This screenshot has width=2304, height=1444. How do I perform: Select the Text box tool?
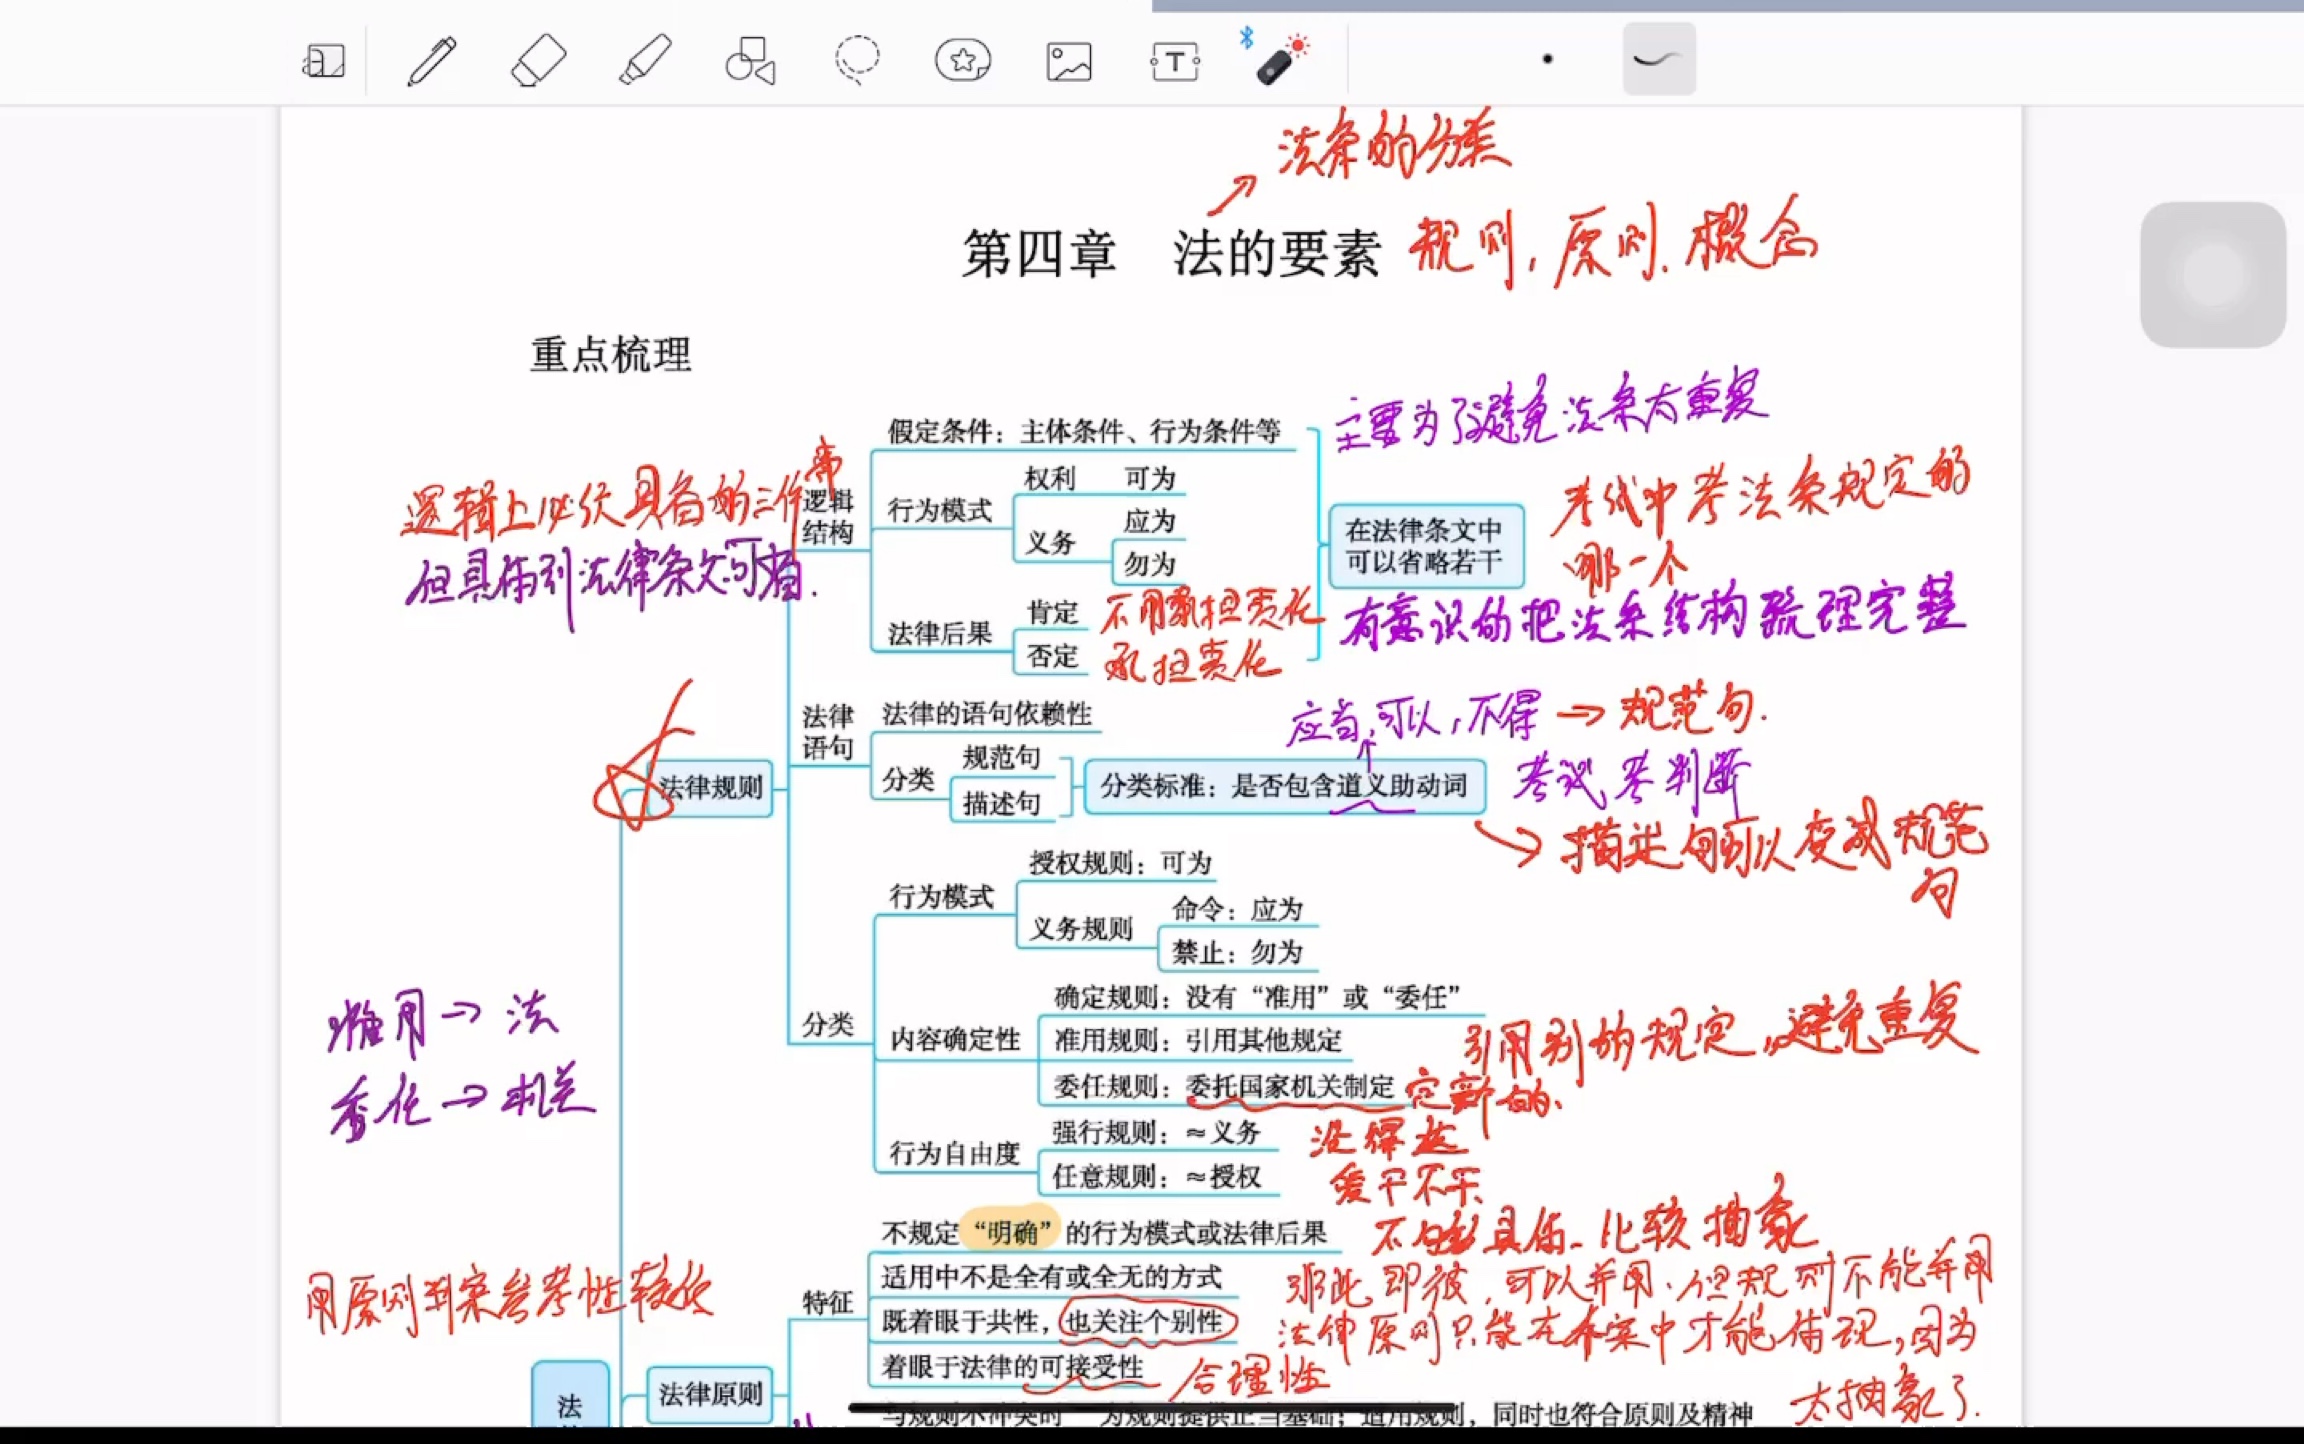1175,62
